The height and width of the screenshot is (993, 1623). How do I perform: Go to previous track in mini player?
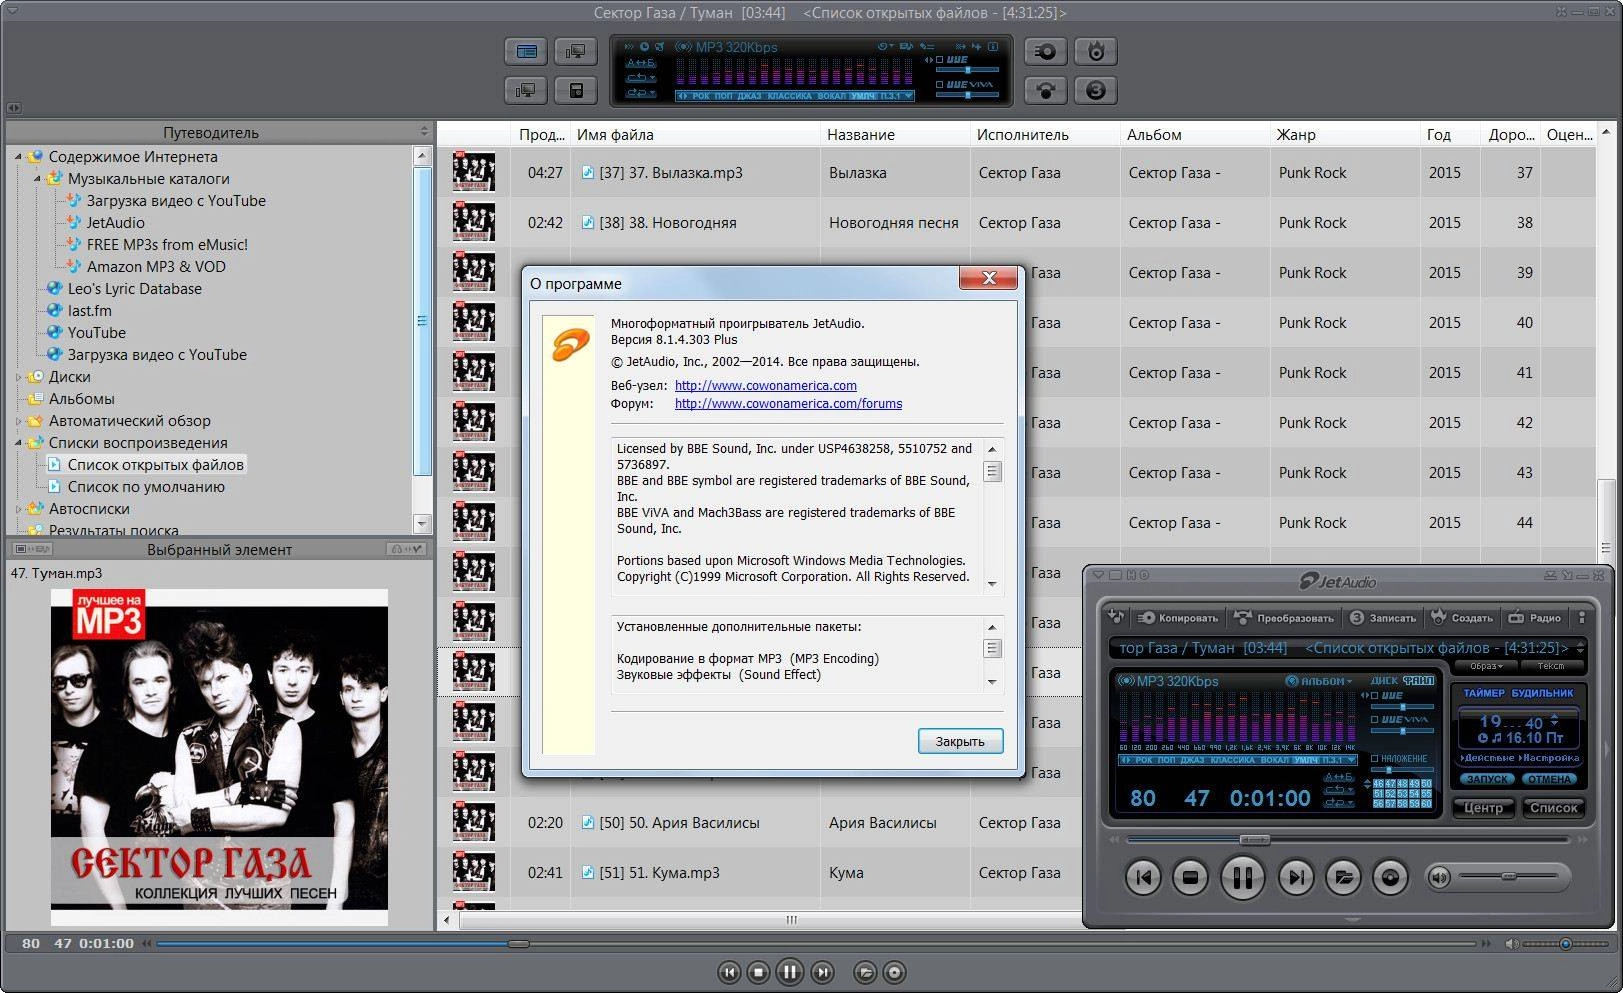(x=1143, y=878)
